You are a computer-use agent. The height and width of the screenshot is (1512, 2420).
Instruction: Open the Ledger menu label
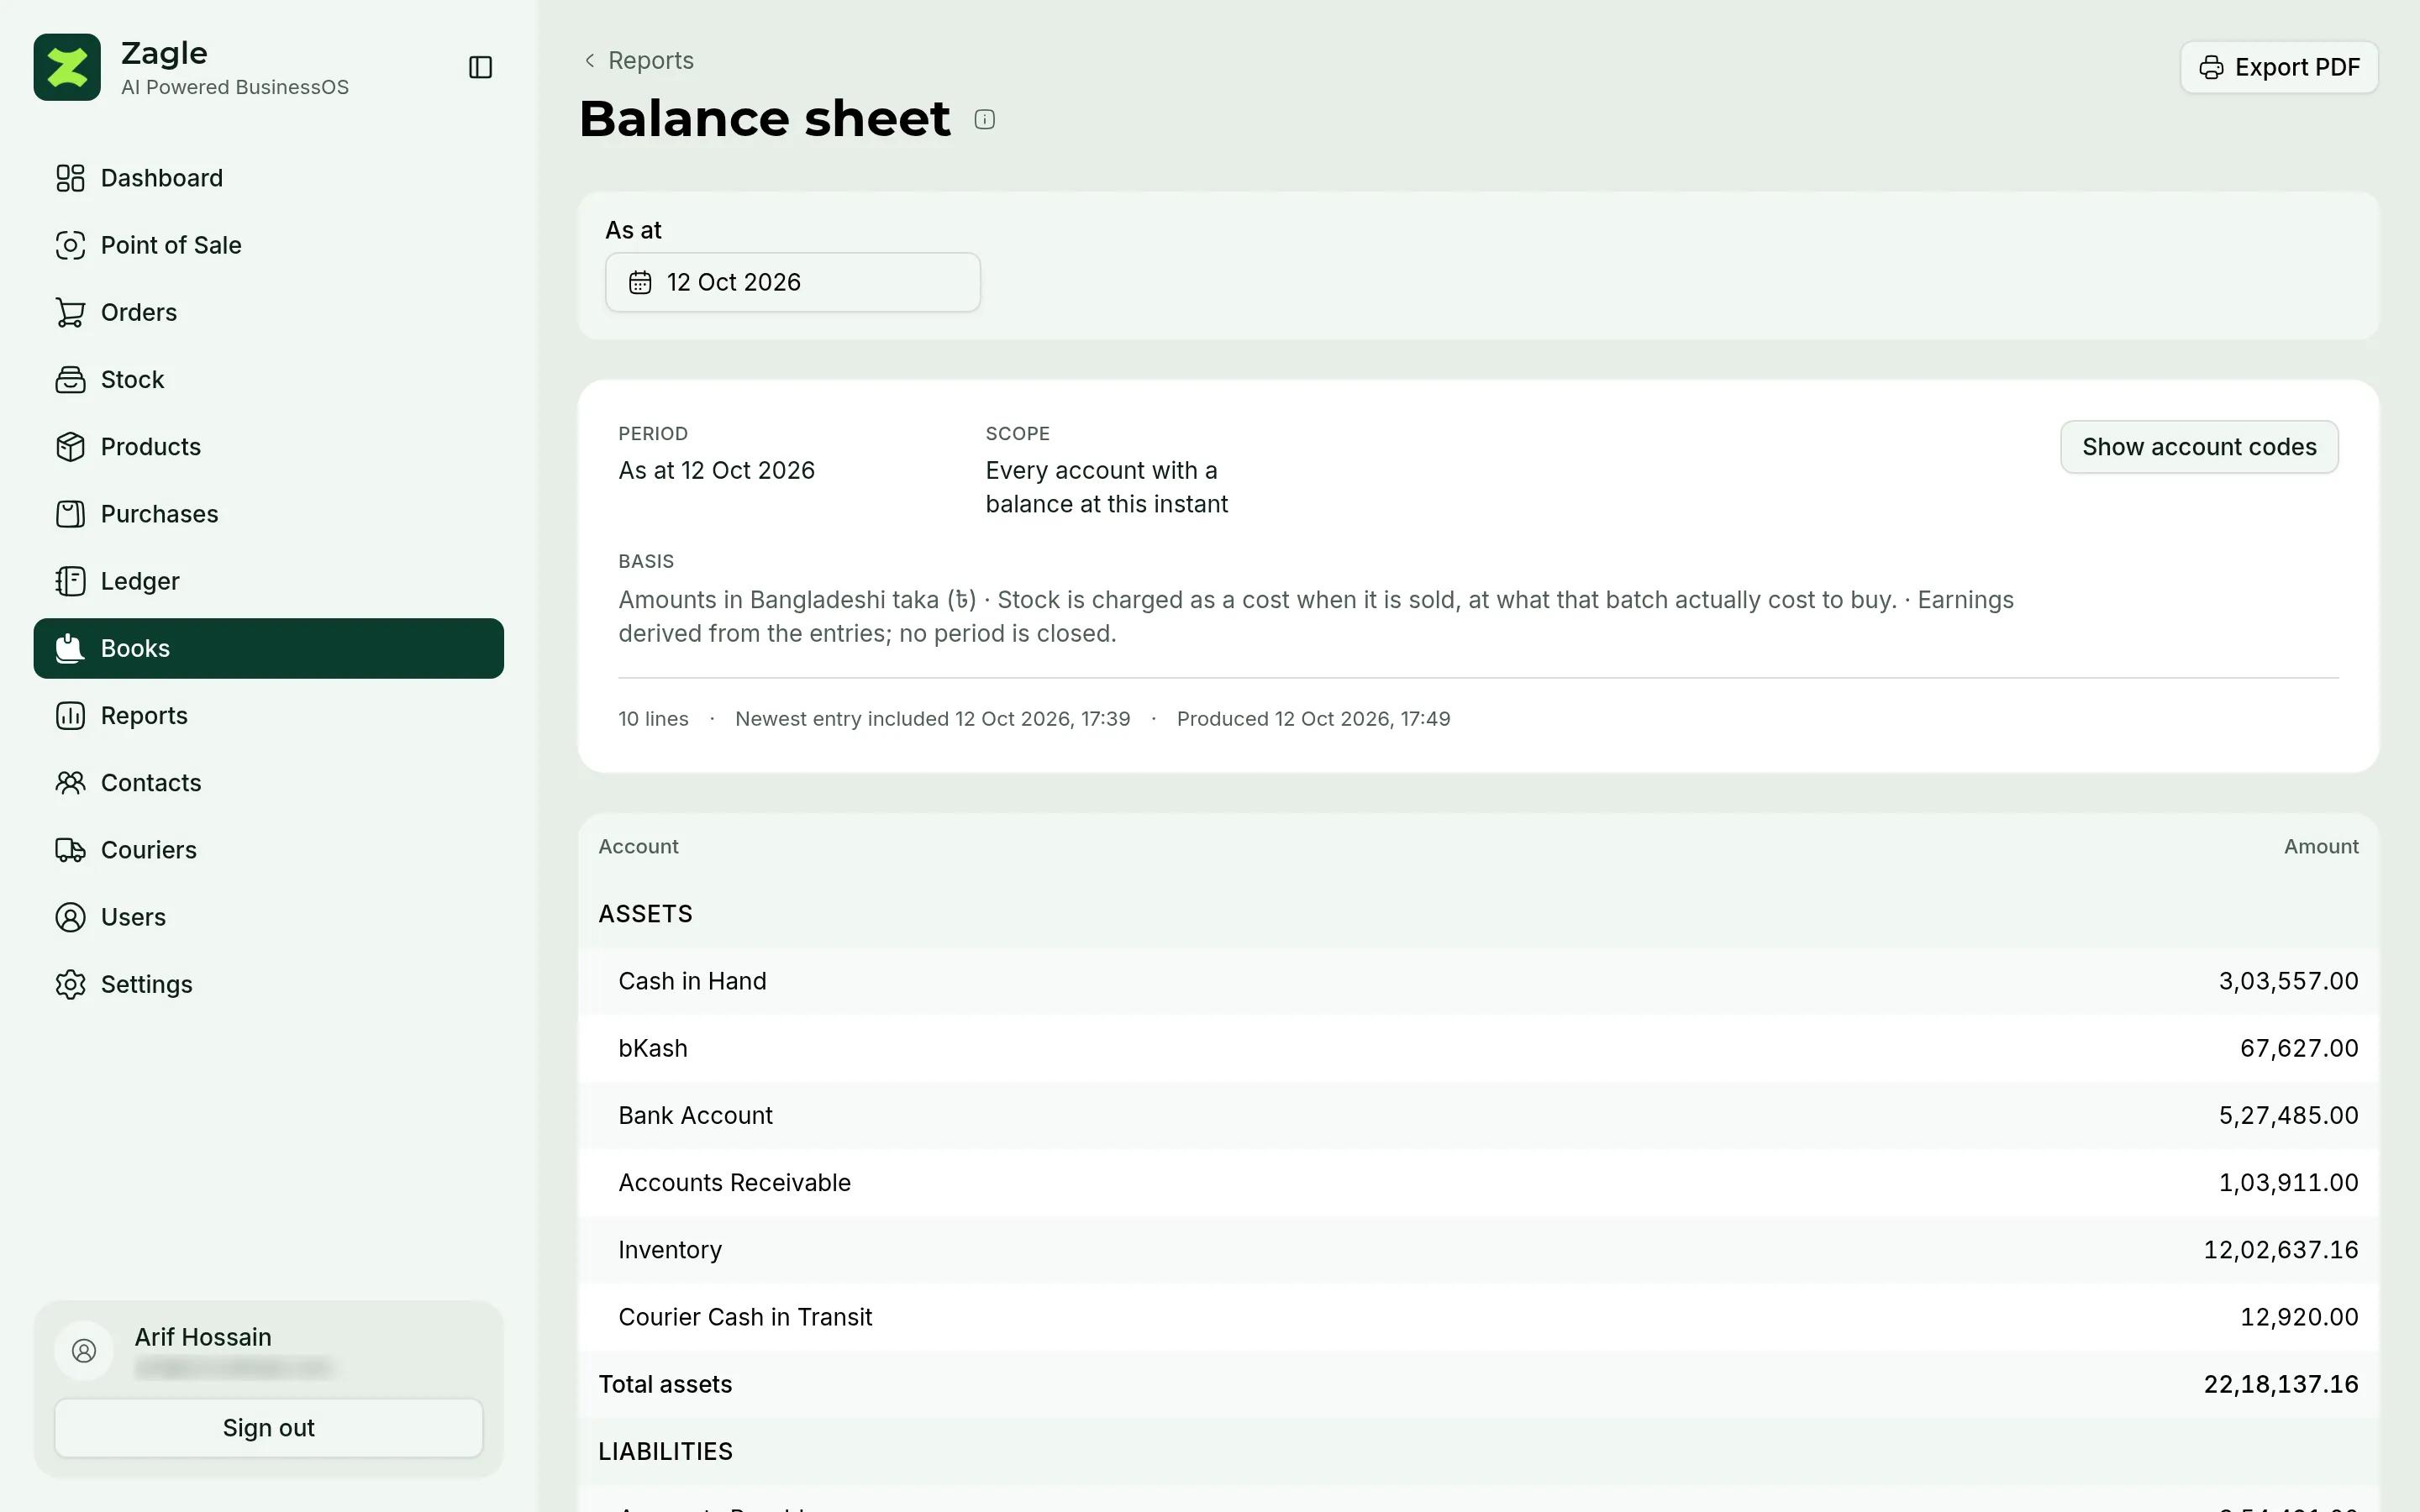click(x=140, y=581)
